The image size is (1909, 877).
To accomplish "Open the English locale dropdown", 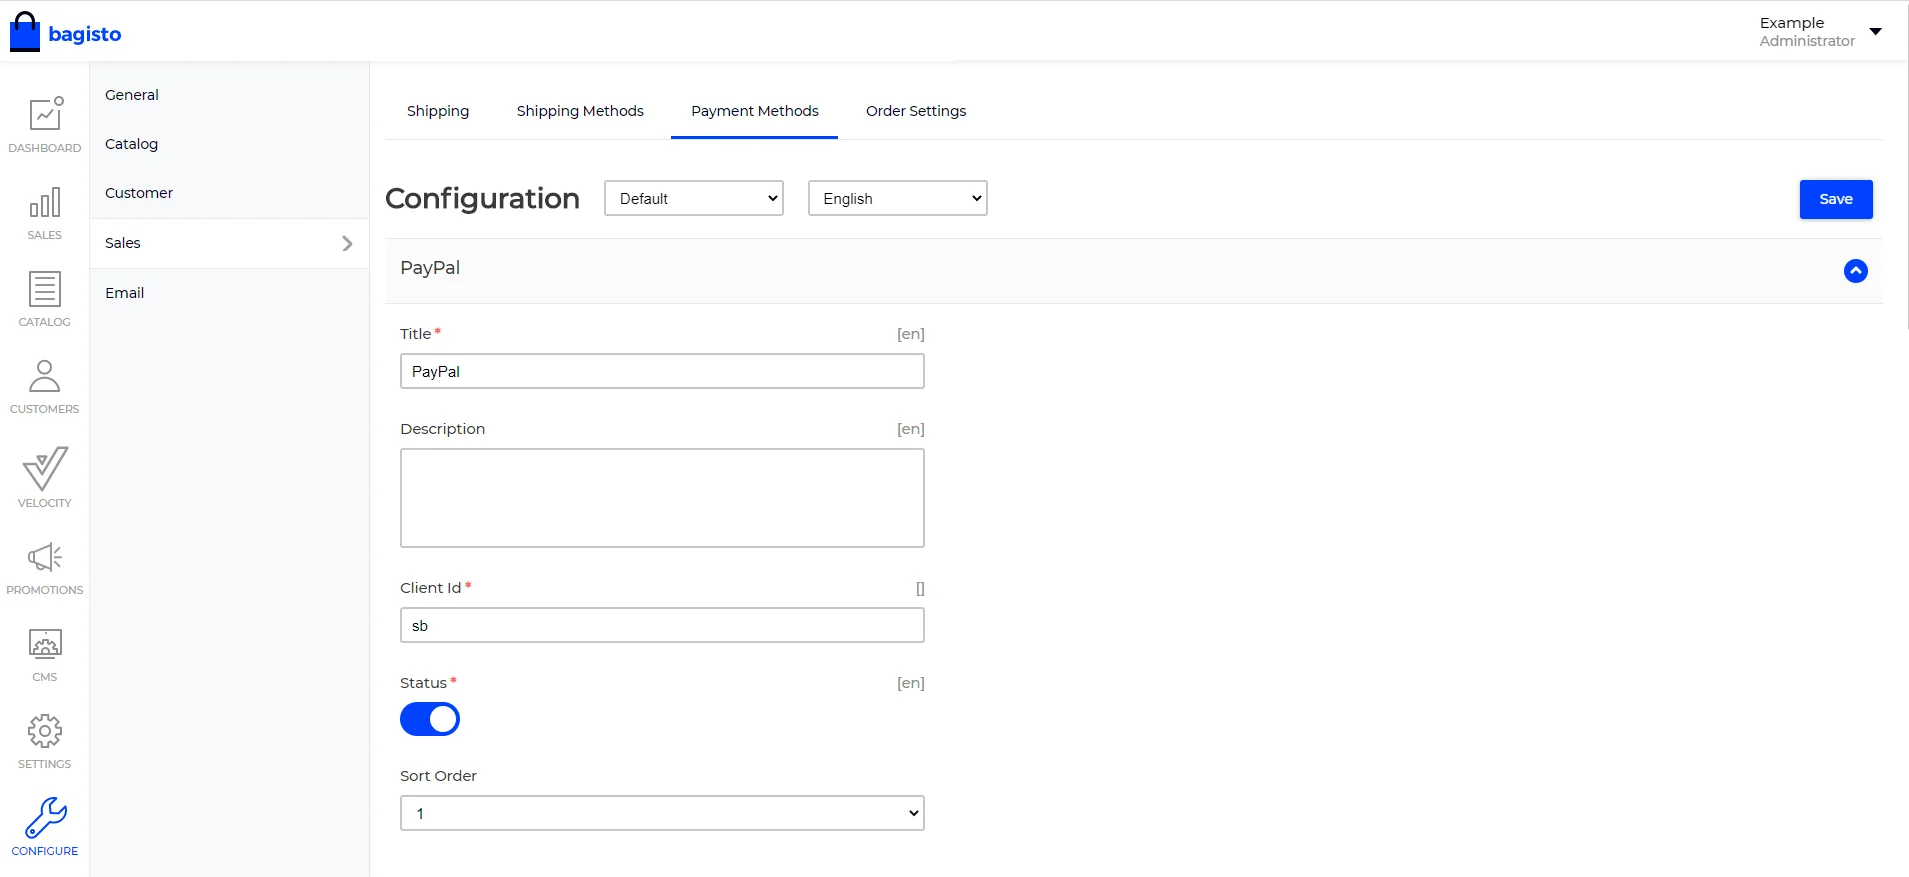I will (897, 198).
